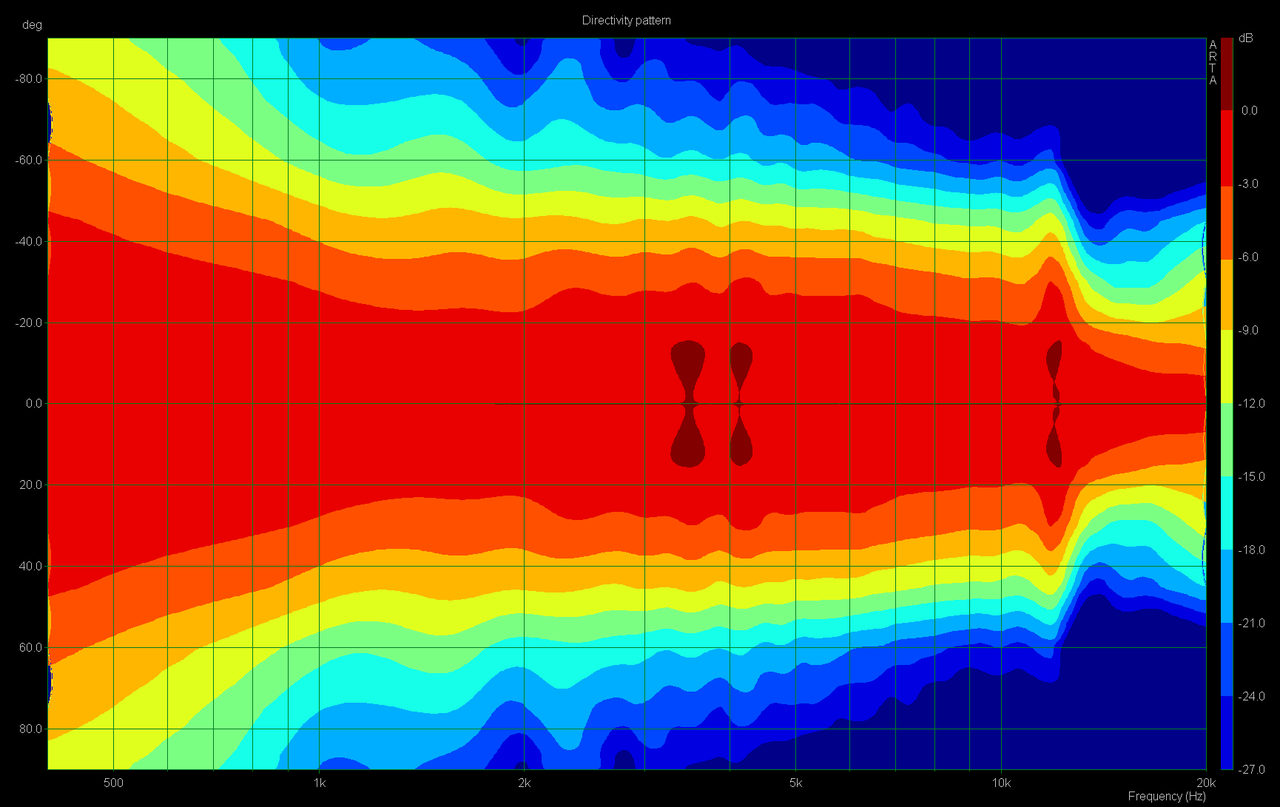
Task: Pick the dark red swatch above 0.0 dB
Action: (1227, 74)
